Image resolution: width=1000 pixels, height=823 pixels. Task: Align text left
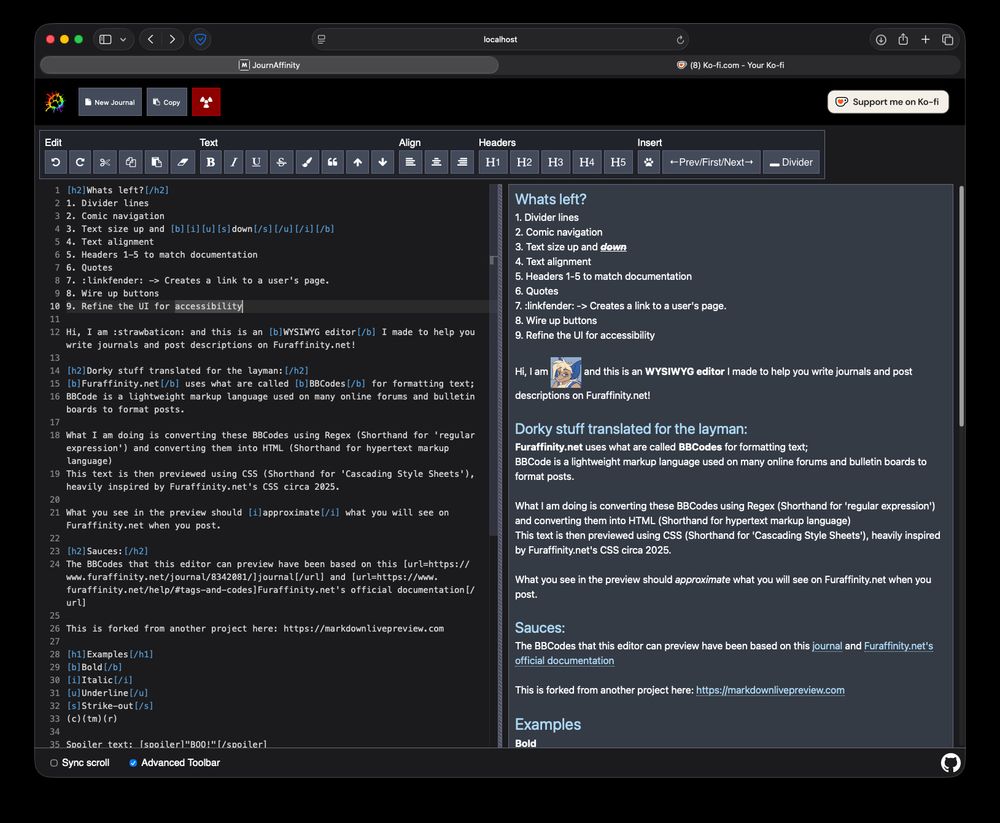[x=410, y=162]
